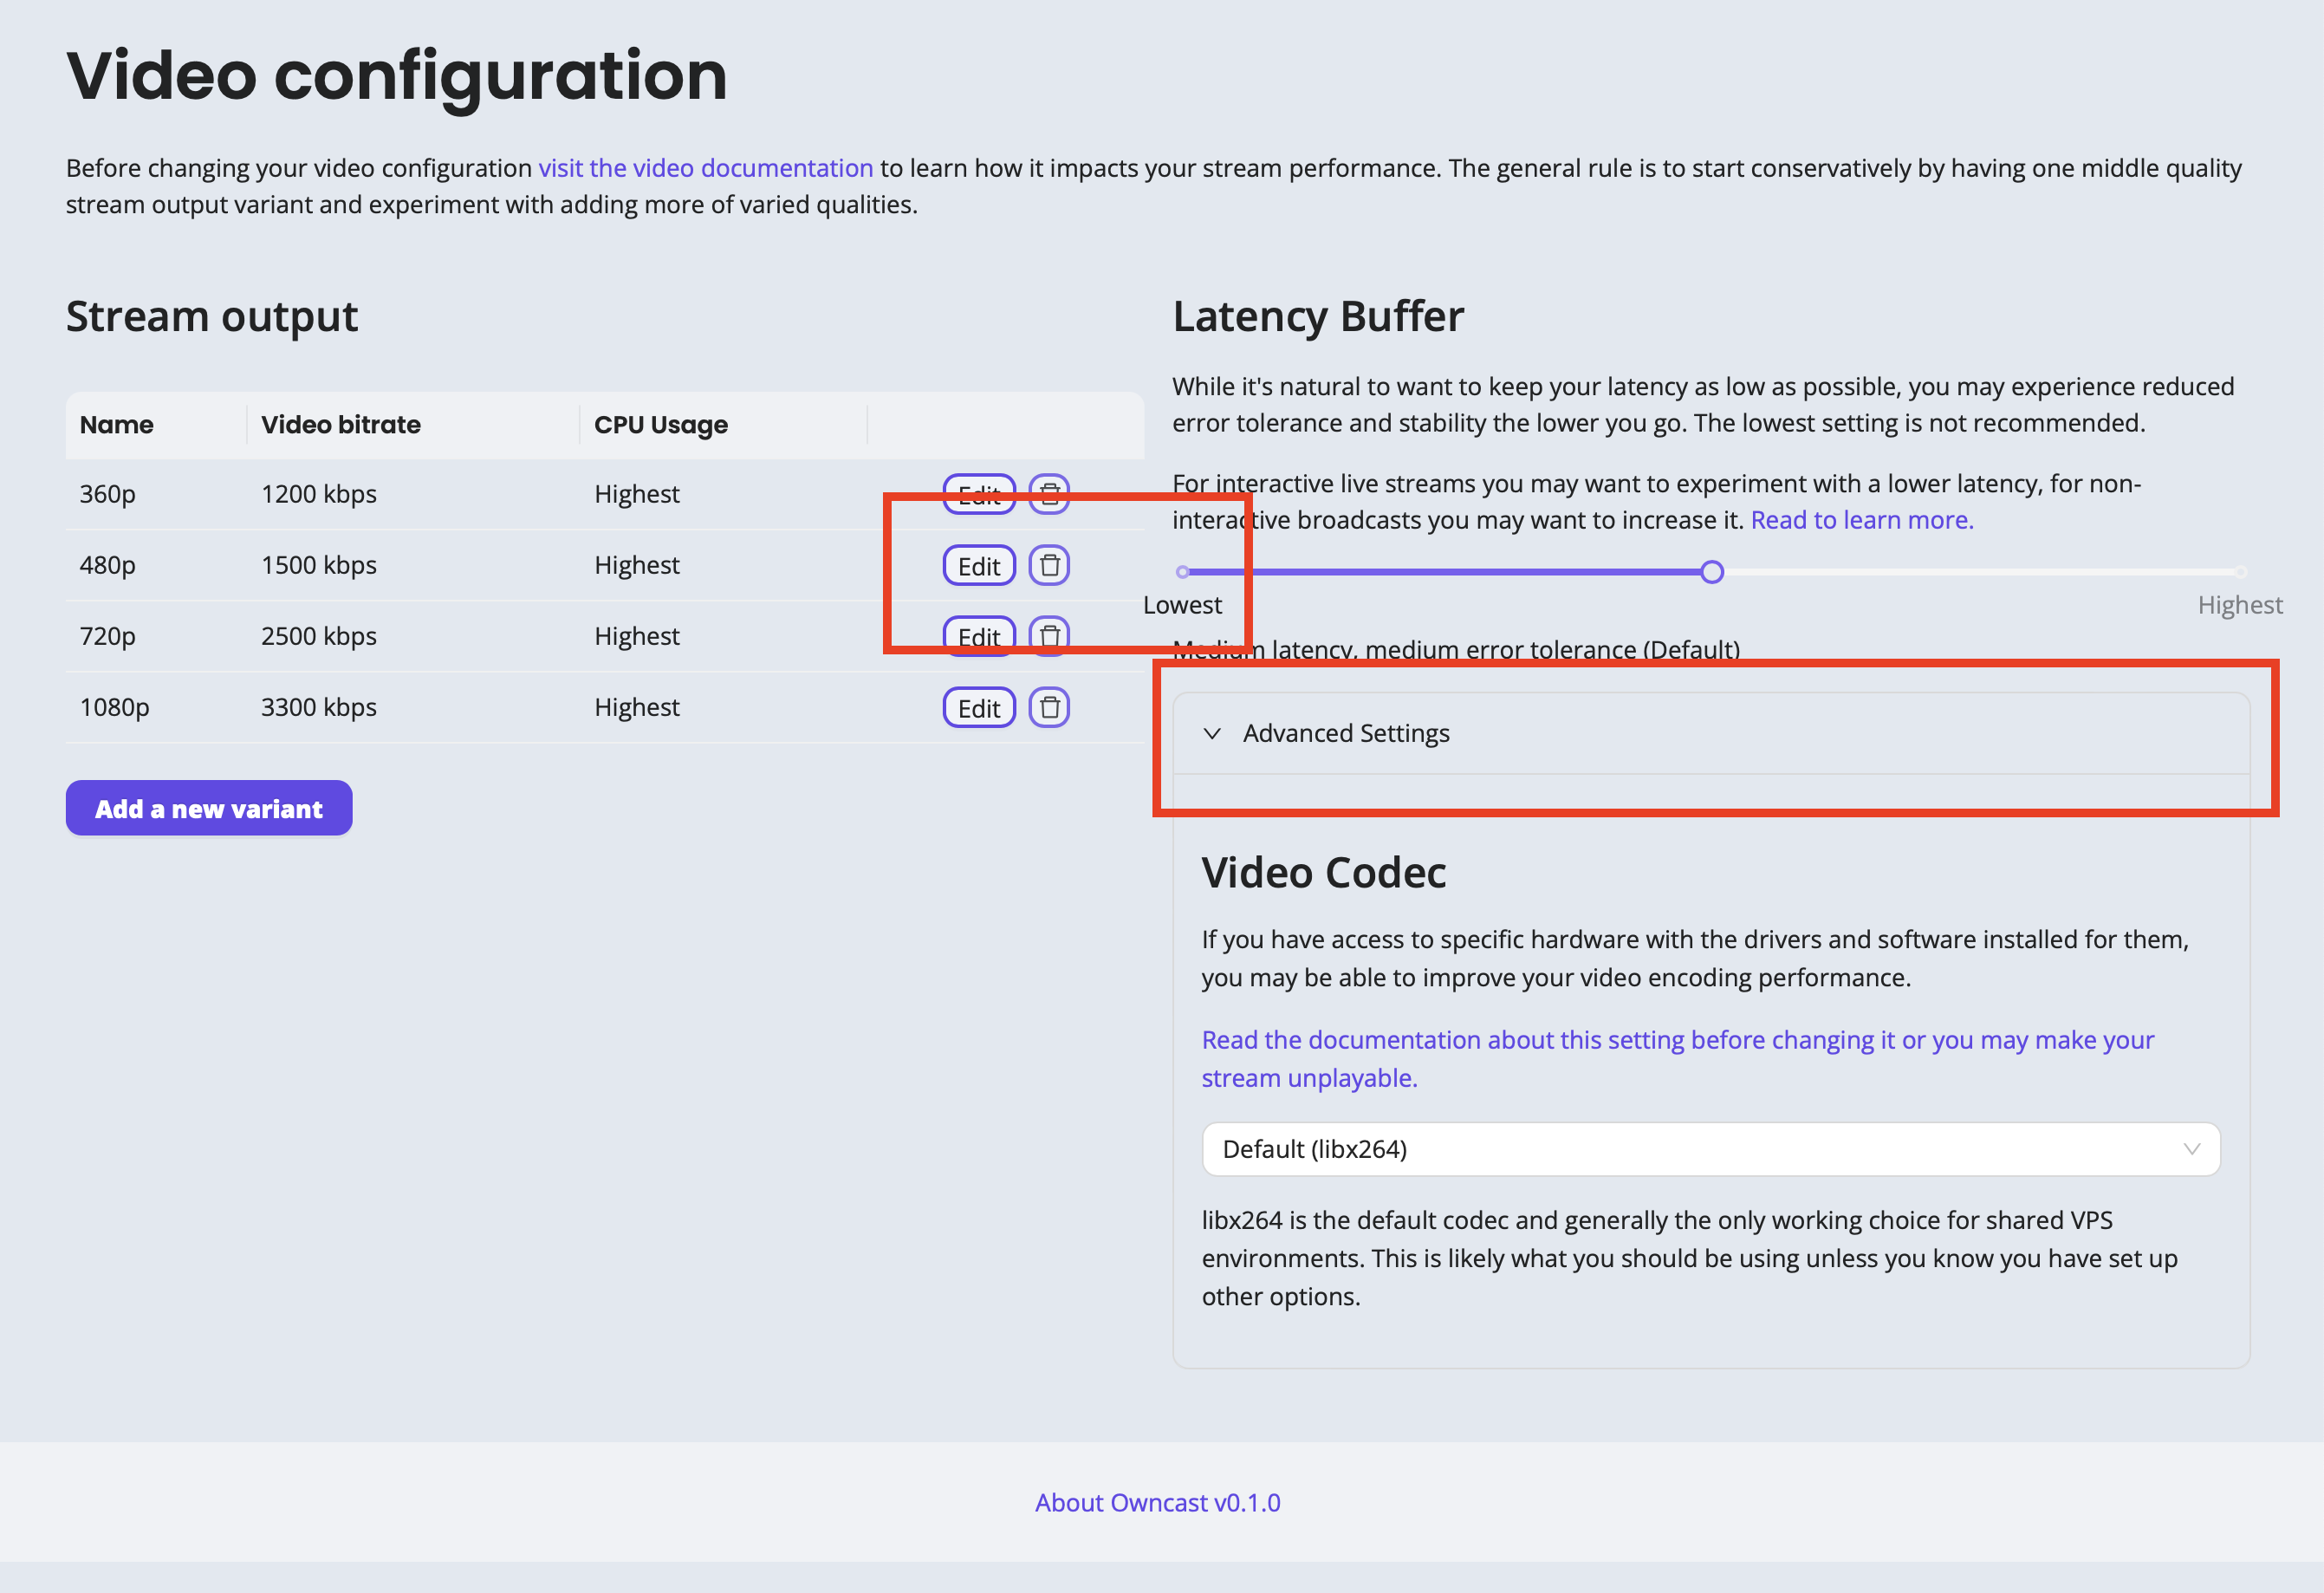Expand the Advanced Settings section

1345,733
